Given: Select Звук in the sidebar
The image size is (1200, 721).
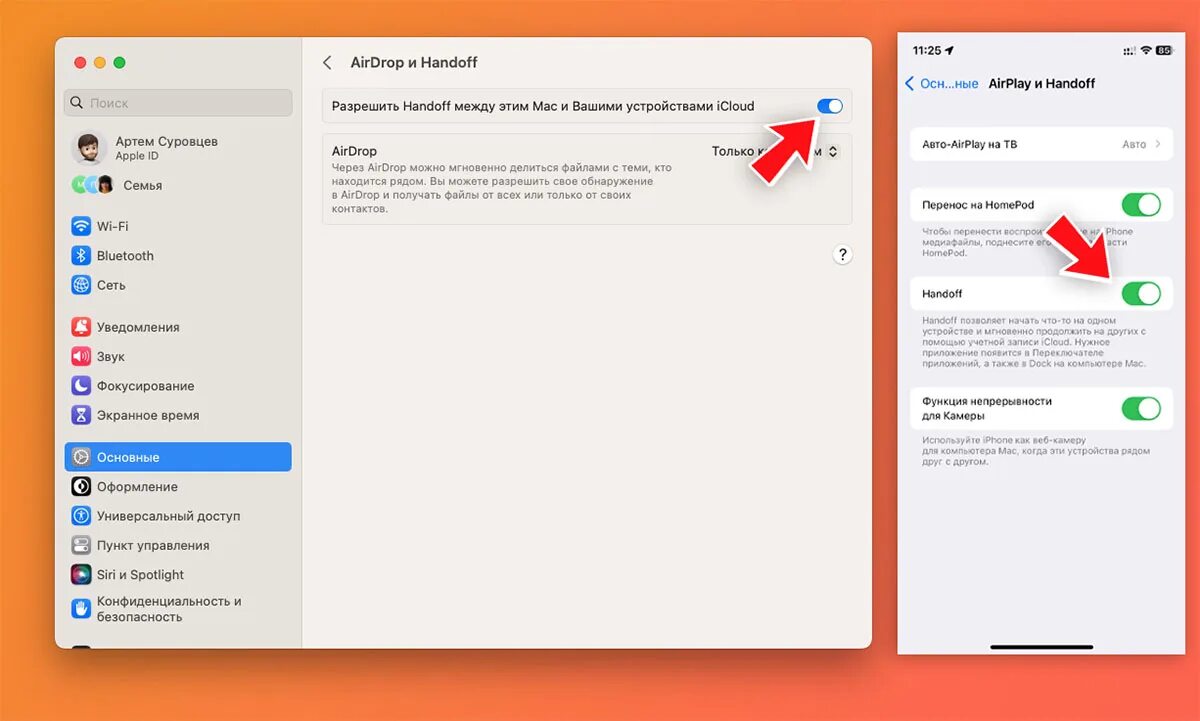Looking at the screenshot, I should 178,356.
